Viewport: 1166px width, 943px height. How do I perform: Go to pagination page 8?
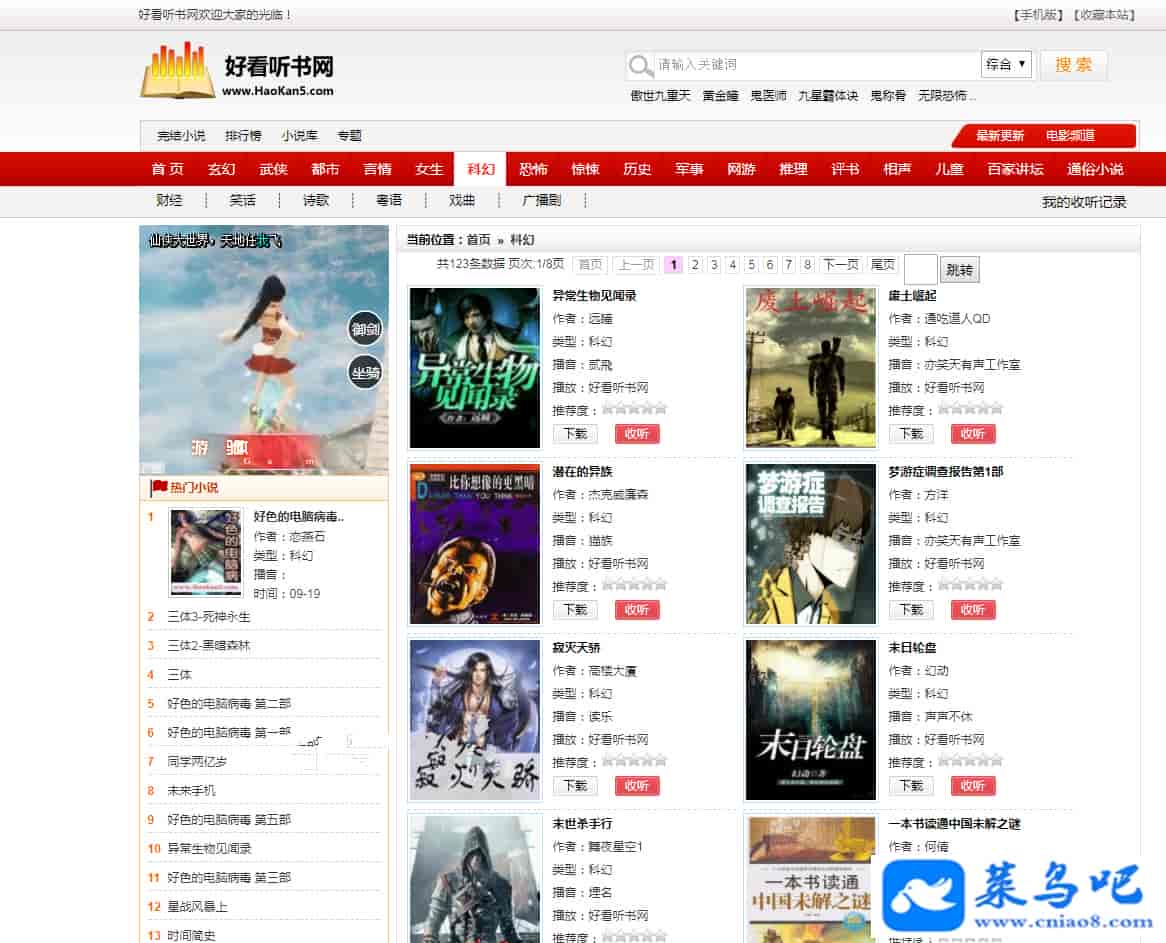point(807,264)
